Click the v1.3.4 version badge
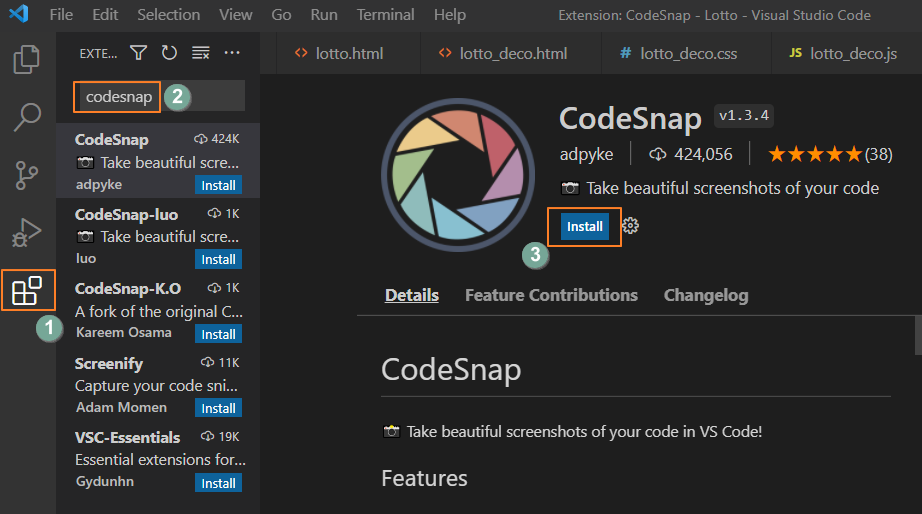 point(744,115)
